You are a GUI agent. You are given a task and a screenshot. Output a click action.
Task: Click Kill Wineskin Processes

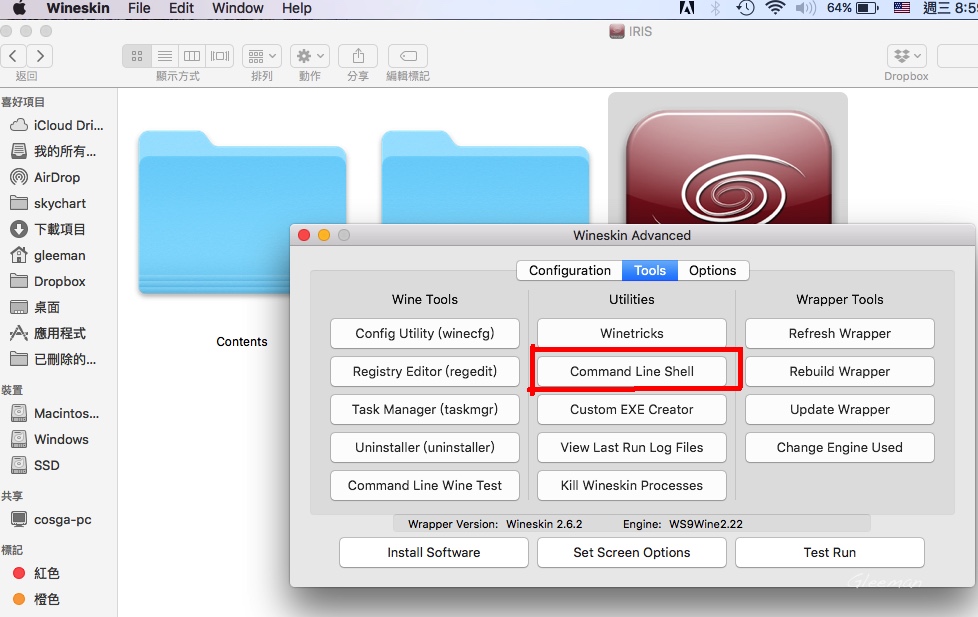point(632,486)
